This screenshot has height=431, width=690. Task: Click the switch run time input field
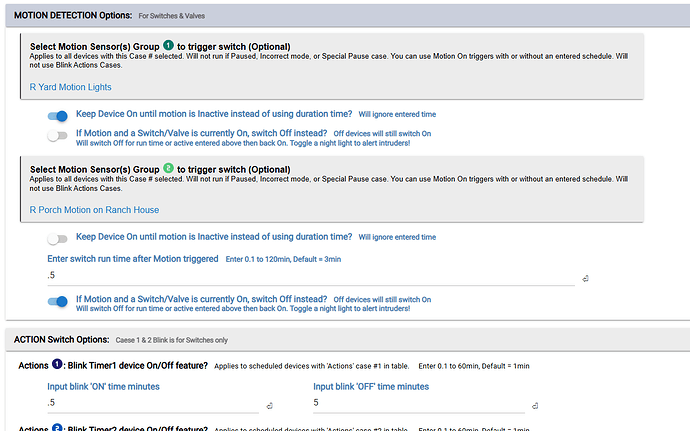[x=310, y=275]
